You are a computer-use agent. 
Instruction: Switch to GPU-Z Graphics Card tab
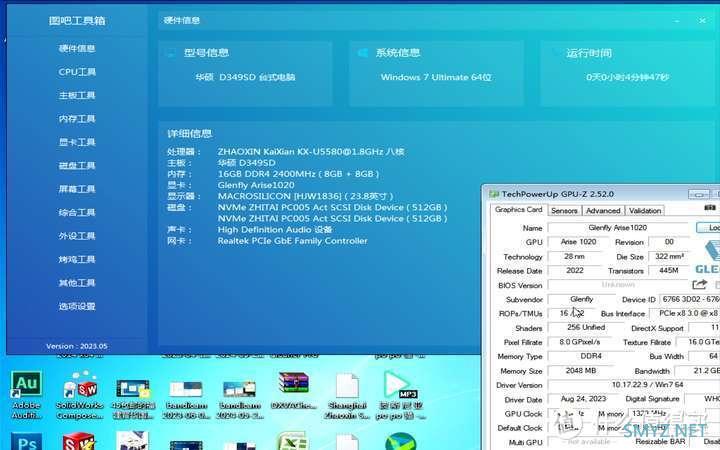point(518,209)
